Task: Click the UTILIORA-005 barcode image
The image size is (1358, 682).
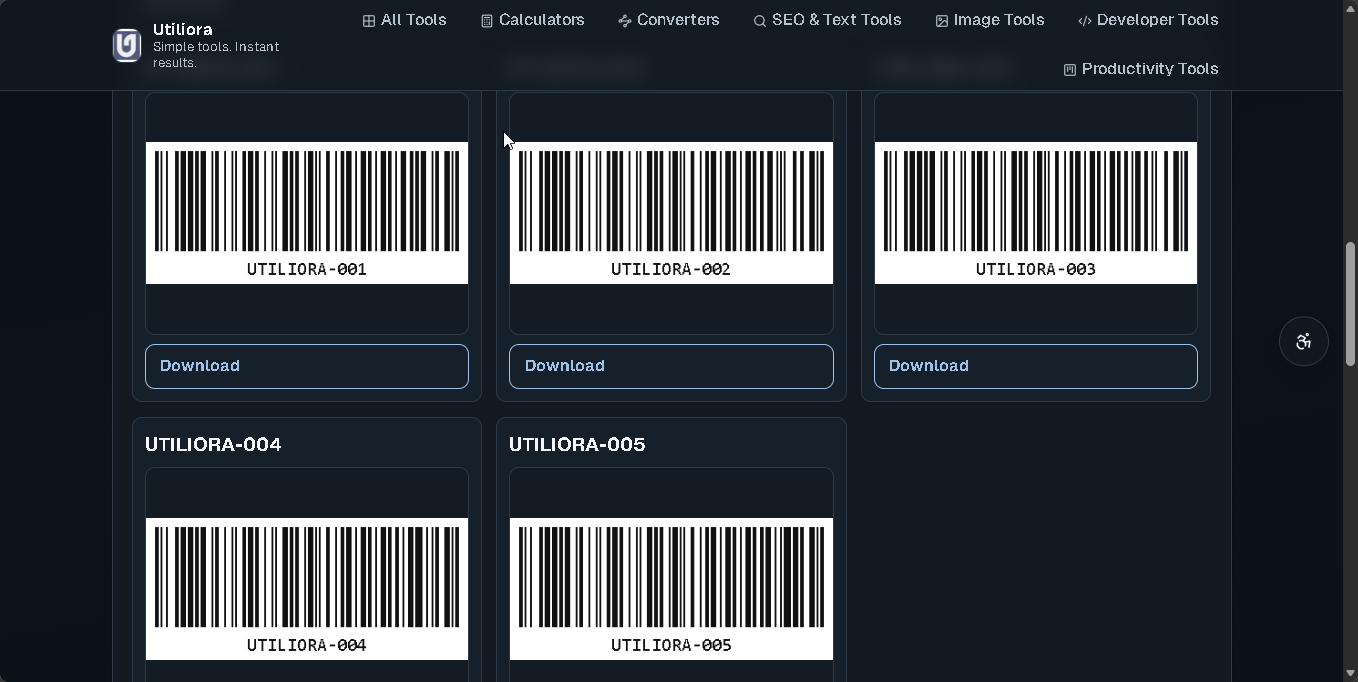Action: click(x=671, y=589)
